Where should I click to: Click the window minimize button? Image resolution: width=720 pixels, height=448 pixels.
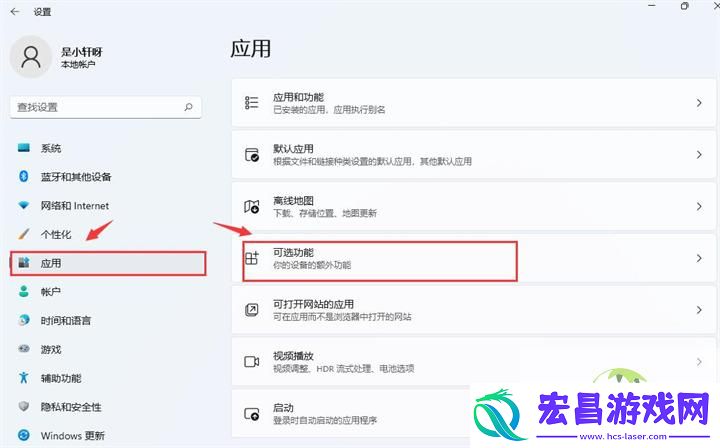[x=652, y=6]
